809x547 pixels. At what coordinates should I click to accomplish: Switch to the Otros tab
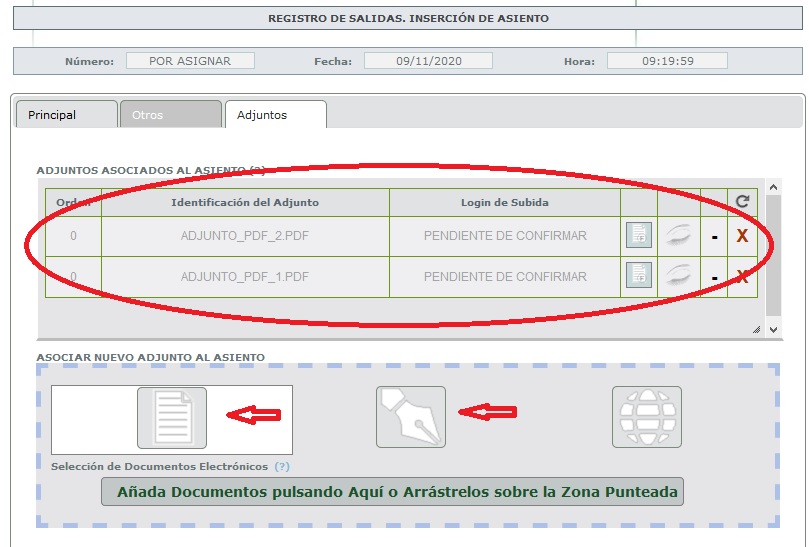click(x=171, y=115)
